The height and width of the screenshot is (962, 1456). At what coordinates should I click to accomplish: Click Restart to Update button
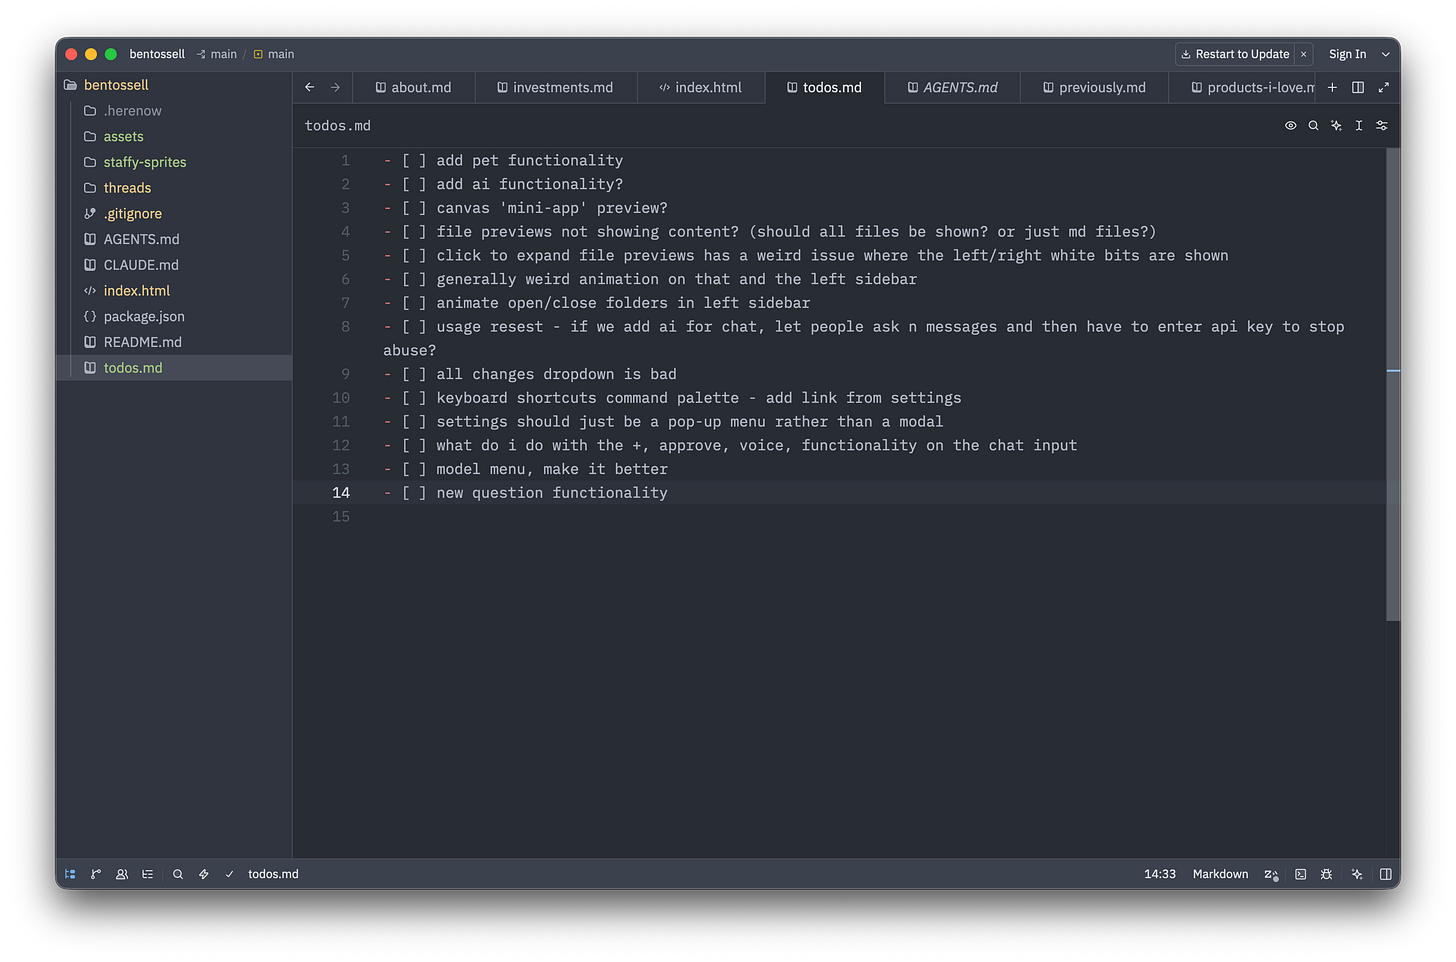click(x=1235, y=54)
